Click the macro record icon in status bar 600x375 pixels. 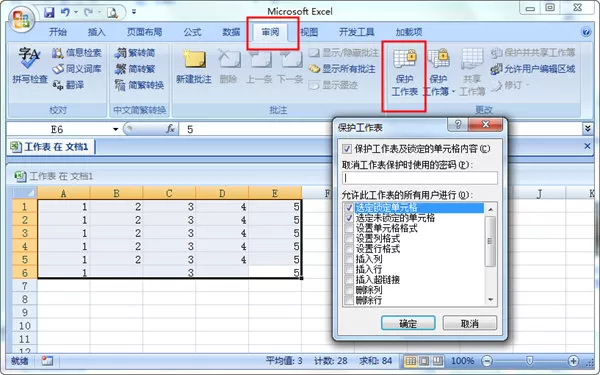click(x=47, y=361)
